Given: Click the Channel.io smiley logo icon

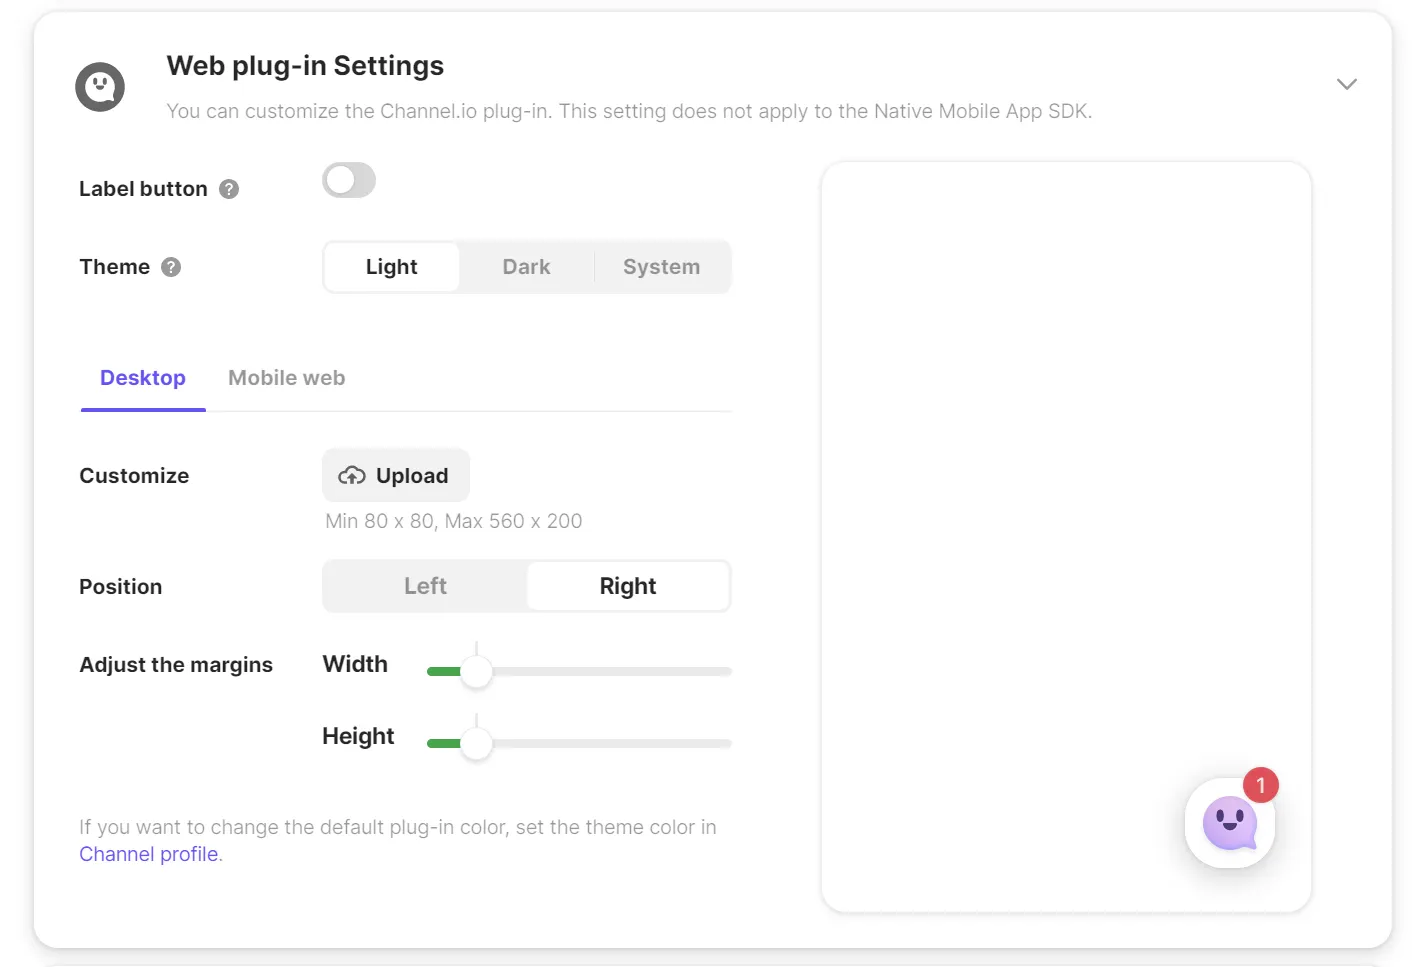Looking at the screenshot, I should click(x=100, y=87).
